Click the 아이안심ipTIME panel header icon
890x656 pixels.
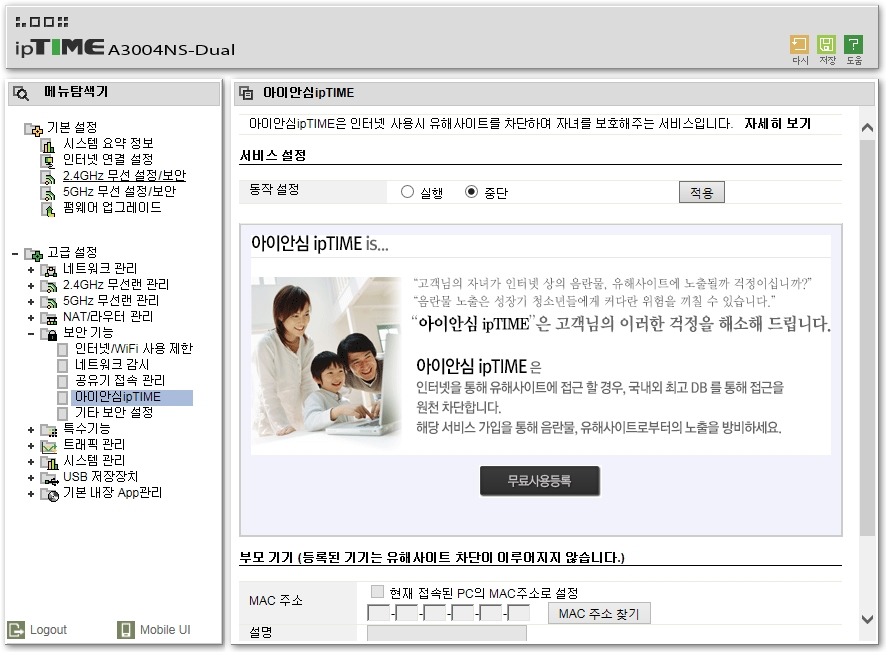point(246,93)
